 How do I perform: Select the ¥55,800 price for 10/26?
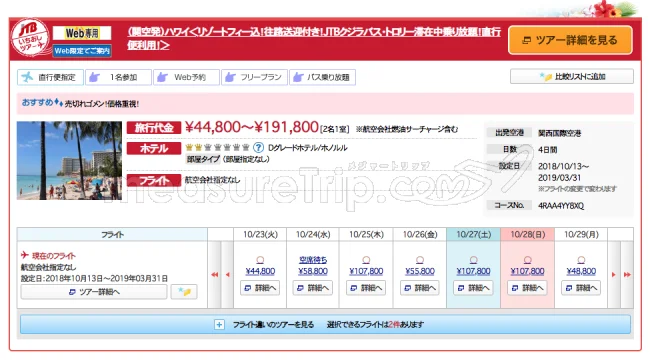(420, 271)
